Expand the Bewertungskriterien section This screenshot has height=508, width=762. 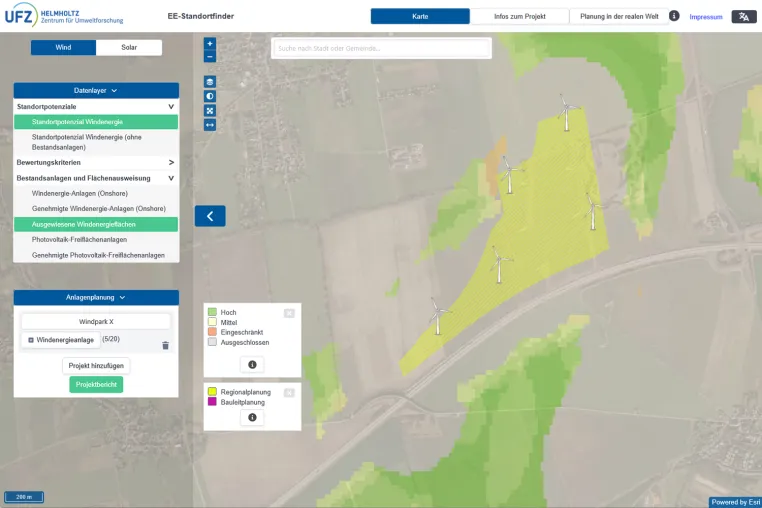[x=96, y=162]
